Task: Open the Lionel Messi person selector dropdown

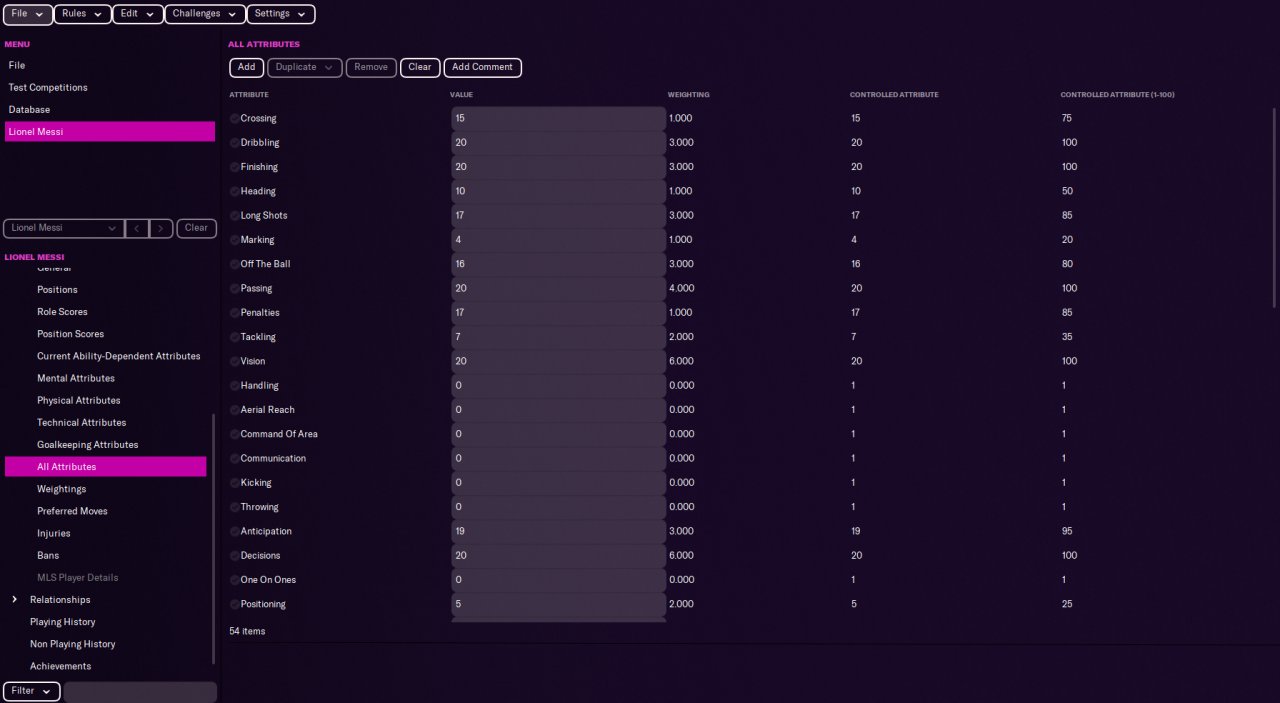Action: [64, 228]
